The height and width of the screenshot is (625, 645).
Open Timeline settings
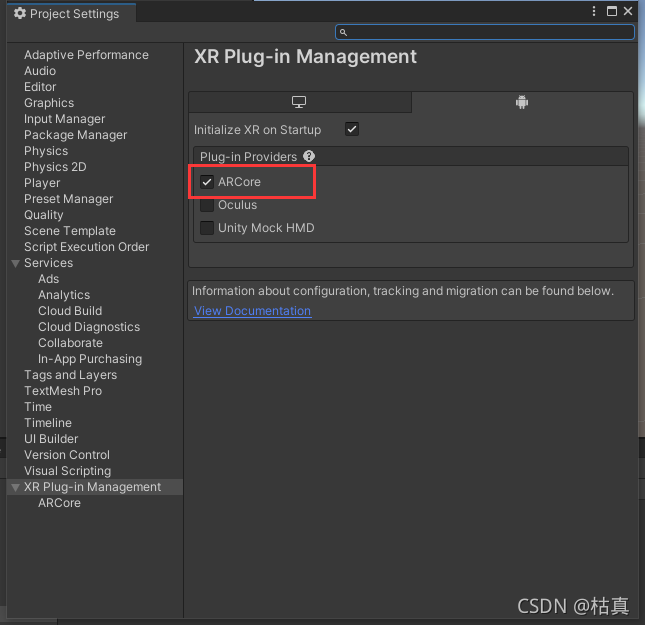click(48, 423)
